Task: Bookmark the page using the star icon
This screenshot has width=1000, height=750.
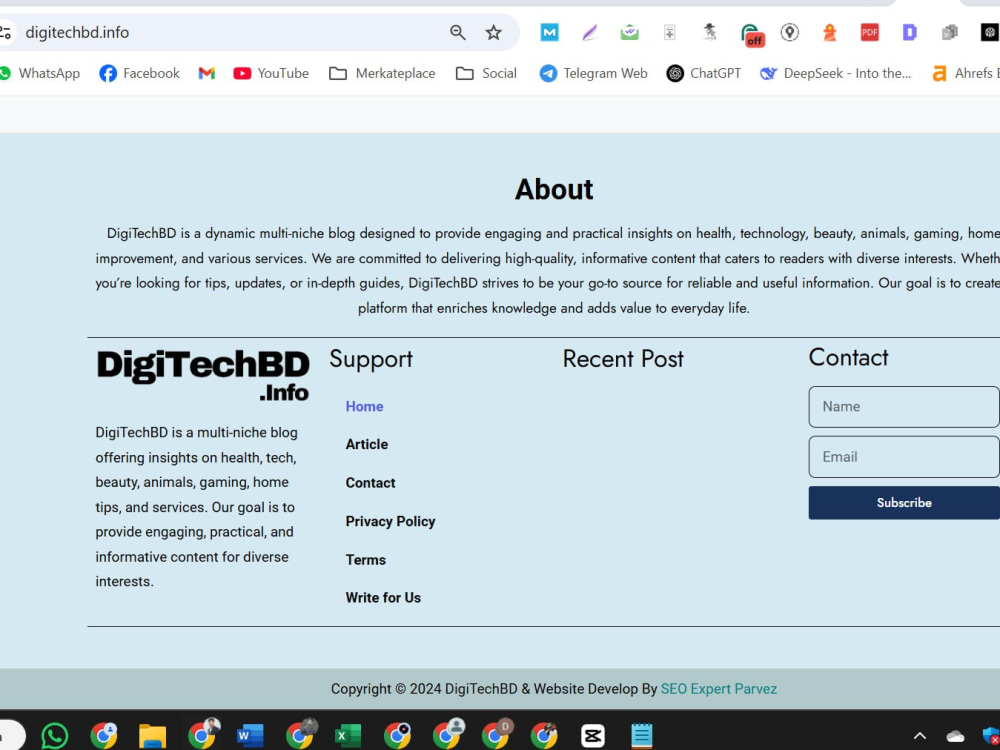Action: (494, 32)
